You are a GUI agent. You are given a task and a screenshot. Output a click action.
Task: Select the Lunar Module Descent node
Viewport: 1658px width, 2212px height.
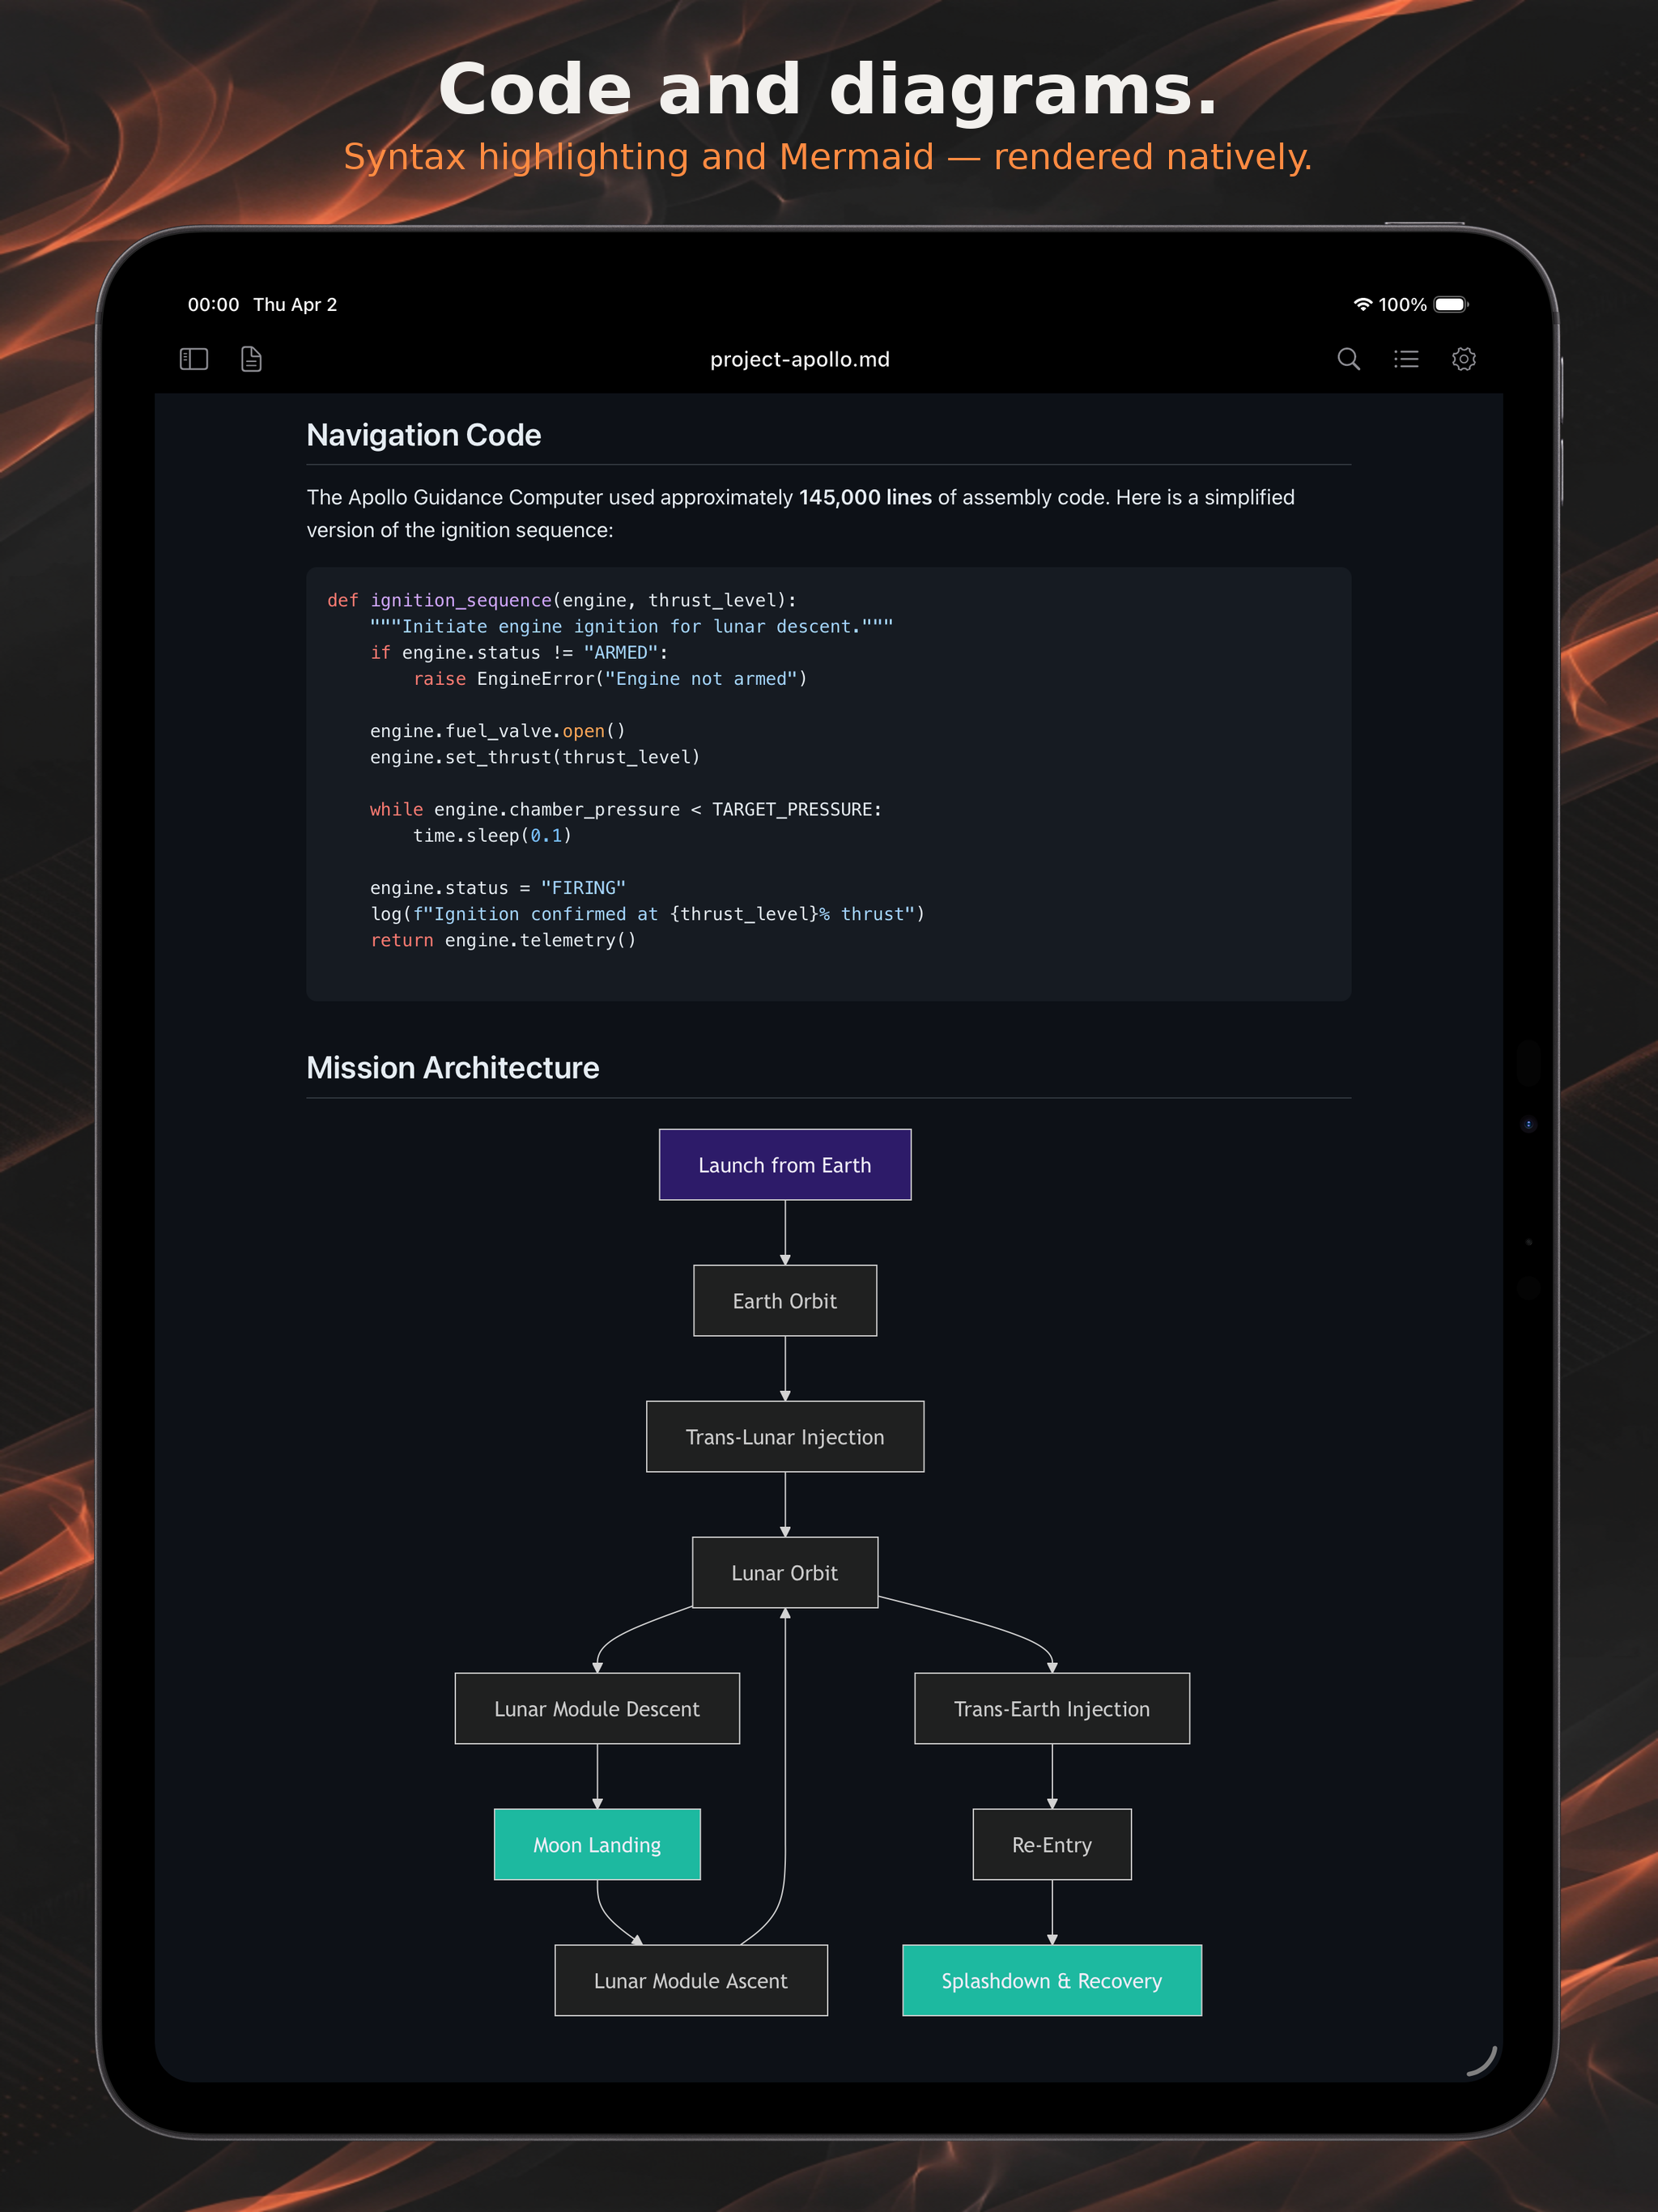pos(597,1709)
